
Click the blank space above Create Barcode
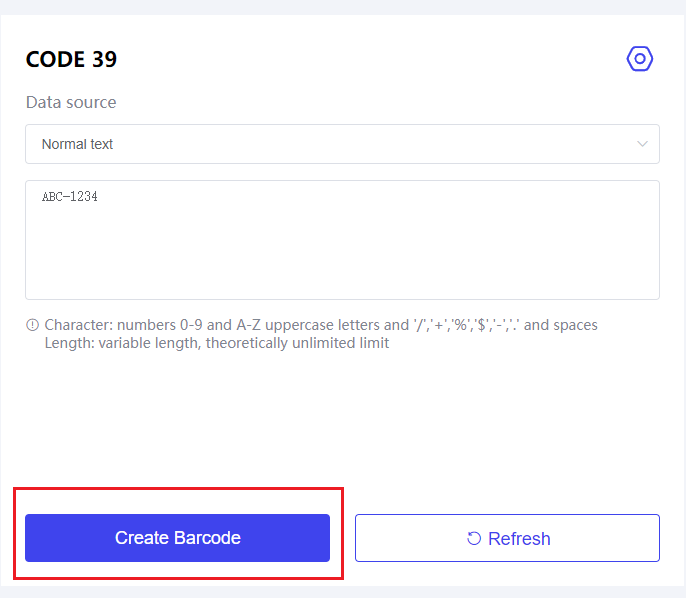(177, 430)
